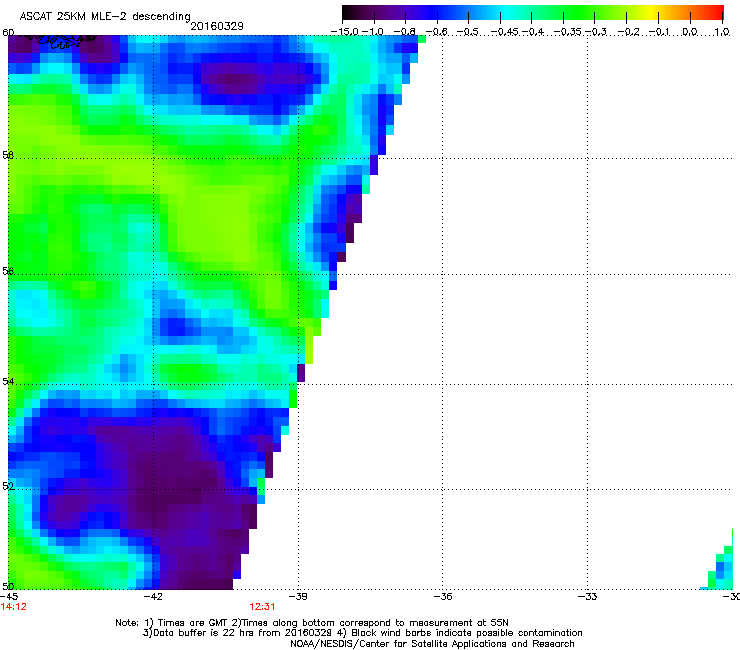Click the '-0.1' color bar label
740x650 pixels.
(x=659, y=32)
